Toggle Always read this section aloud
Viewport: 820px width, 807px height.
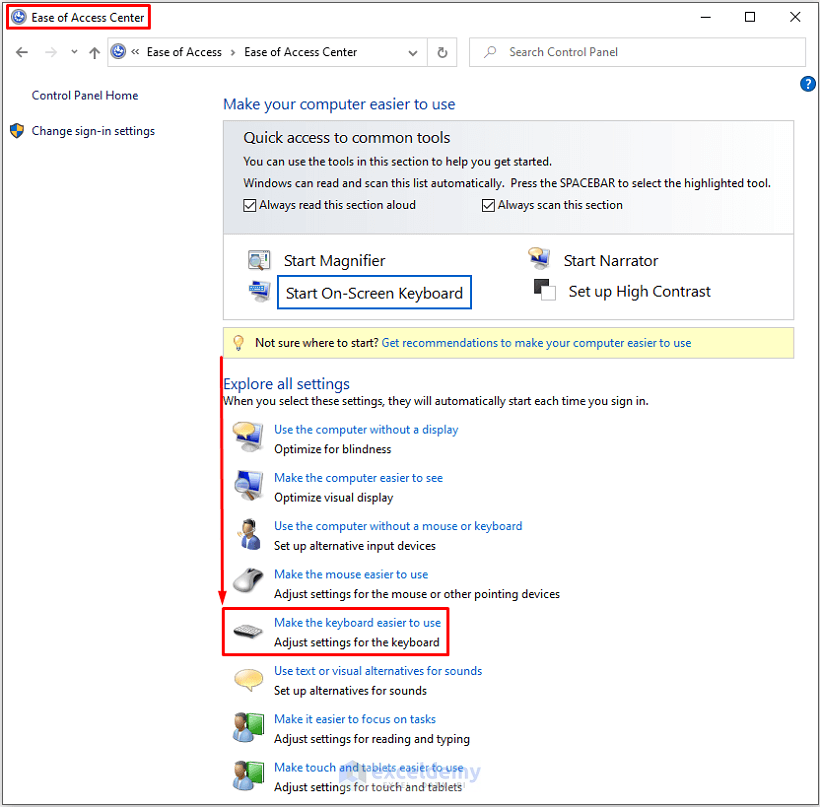point(249,205)
